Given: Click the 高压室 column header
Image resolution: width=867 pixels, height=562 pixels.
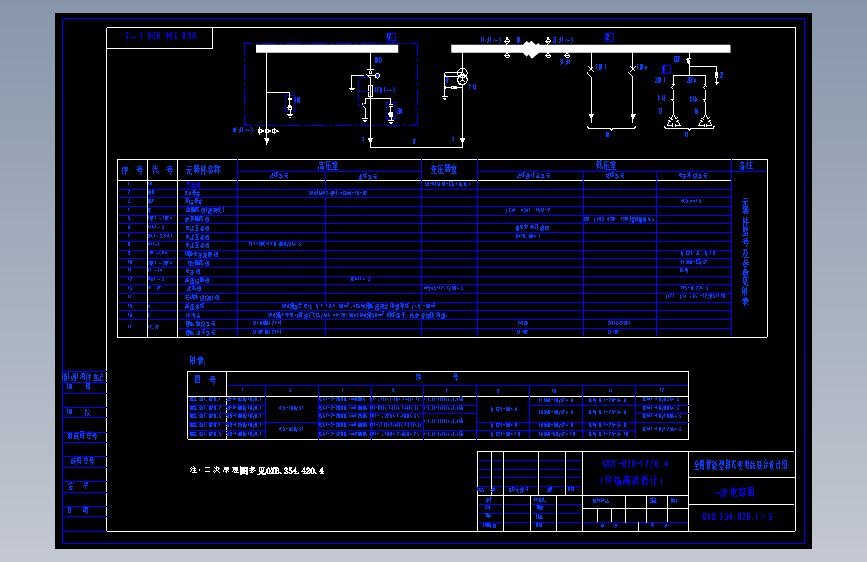Looking at the screenshot, I should [328, 165].
